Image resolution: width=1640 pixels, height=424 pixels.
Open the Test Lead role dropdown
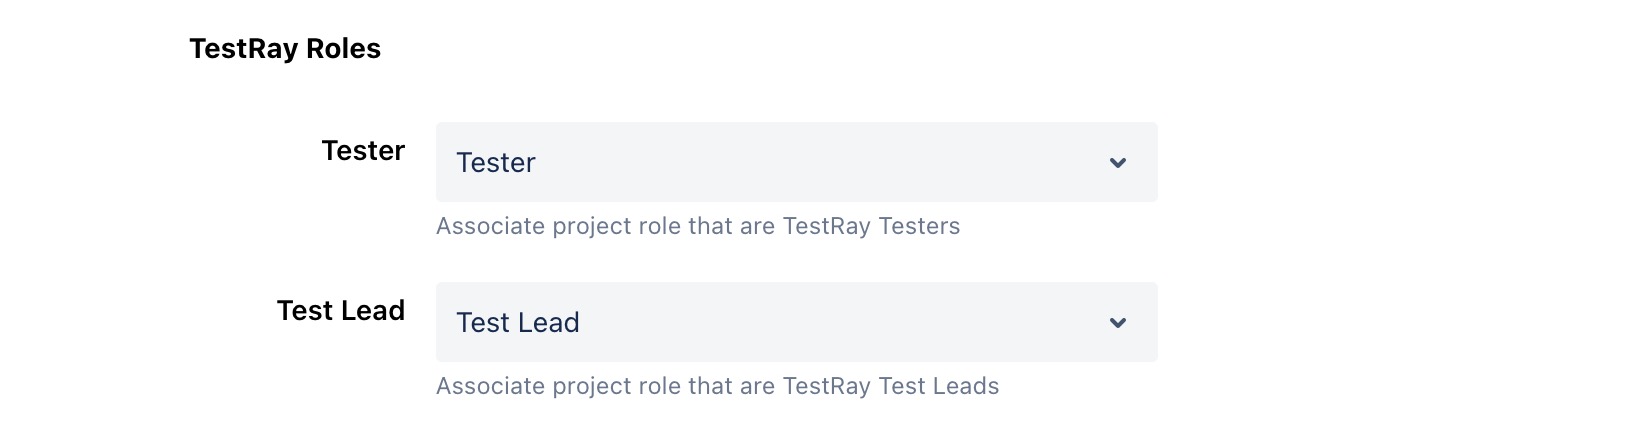pos(796,322)
